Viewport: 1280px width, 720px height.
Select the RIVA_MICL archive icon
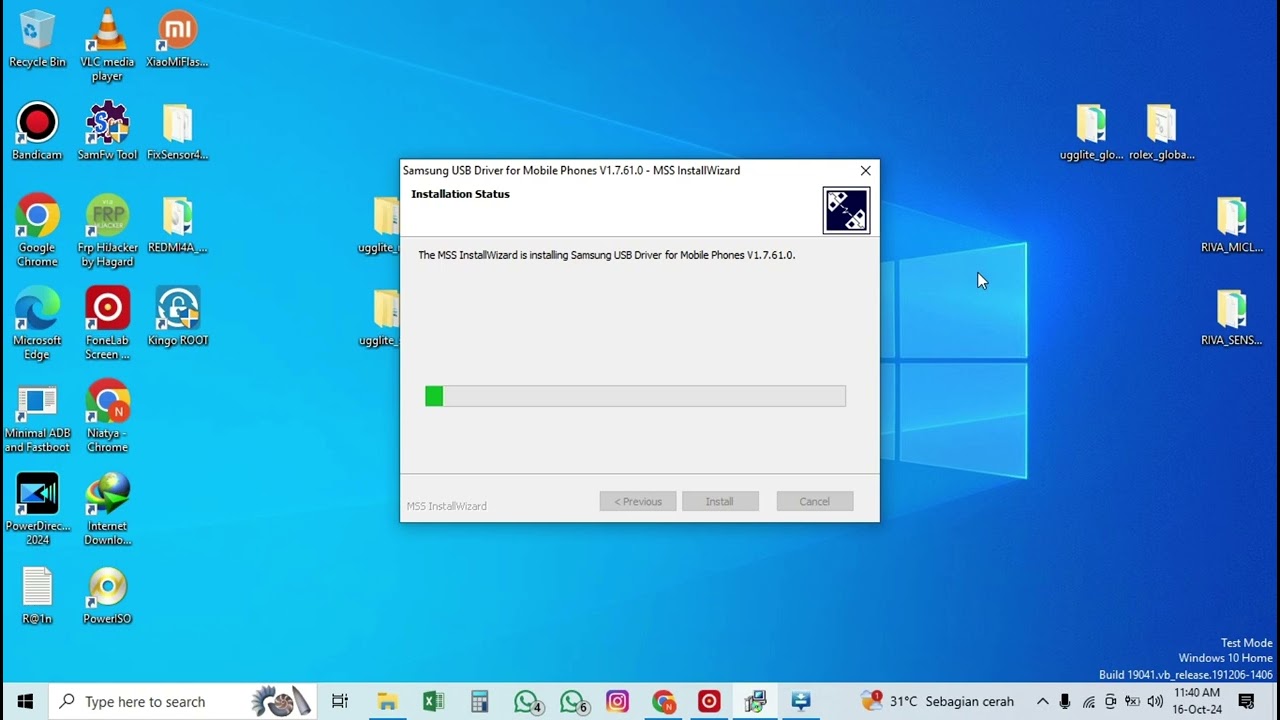click(x=1231, y=224)
